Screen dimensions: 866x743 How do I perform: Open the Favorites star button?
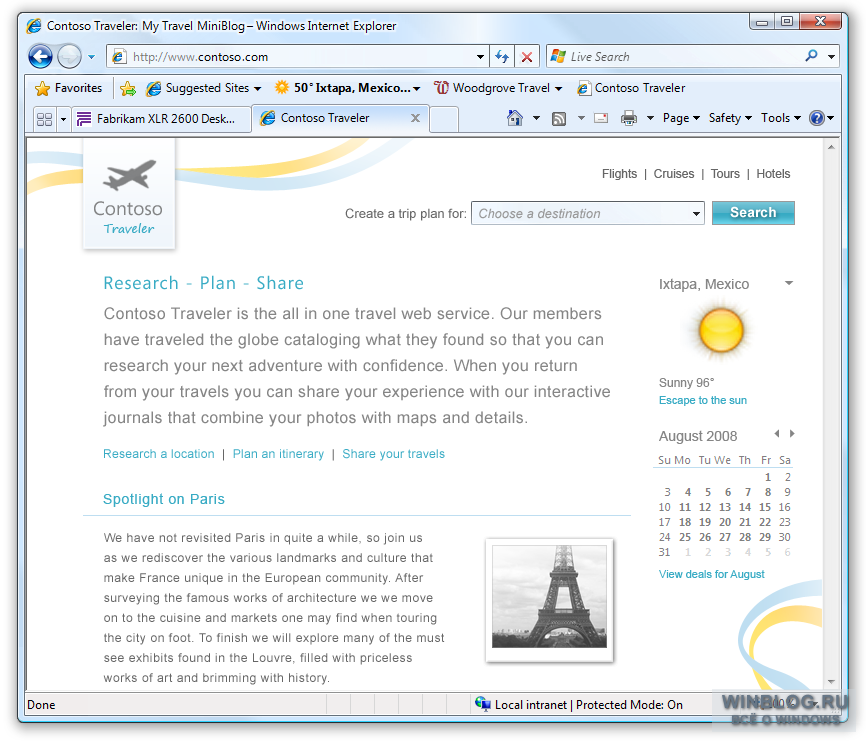[x=68, y=88]
